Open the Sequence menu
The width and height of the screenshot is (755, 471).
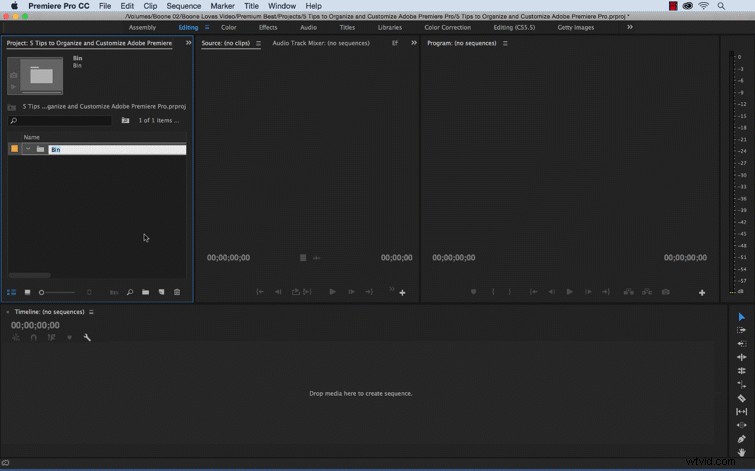183,6
